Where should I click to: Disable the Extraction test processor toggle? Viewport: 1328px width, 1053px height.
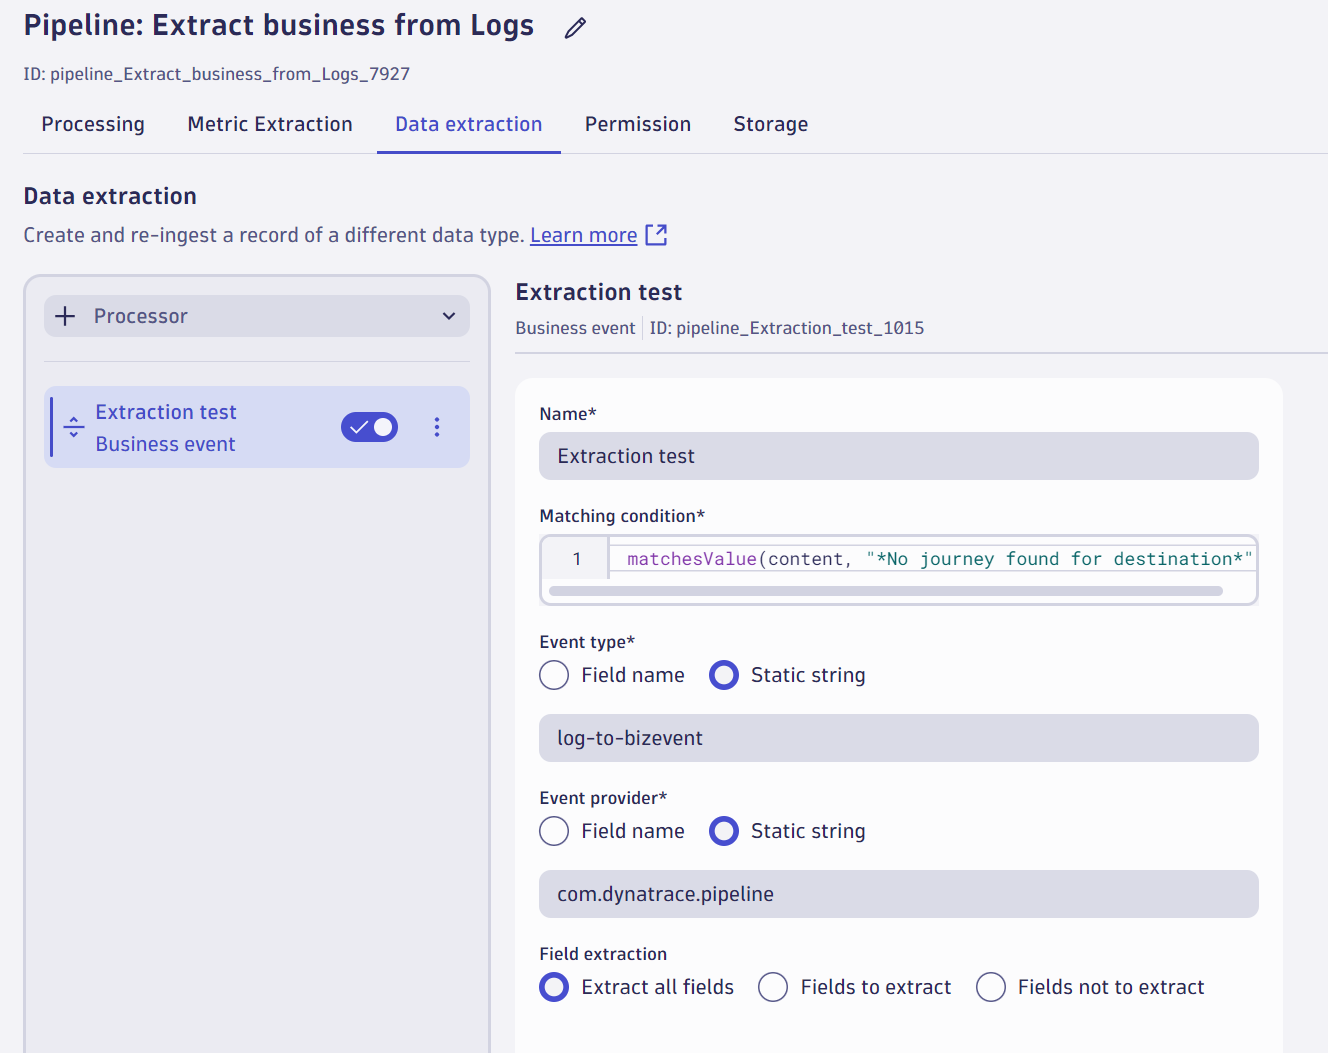[x=369, y=426]
